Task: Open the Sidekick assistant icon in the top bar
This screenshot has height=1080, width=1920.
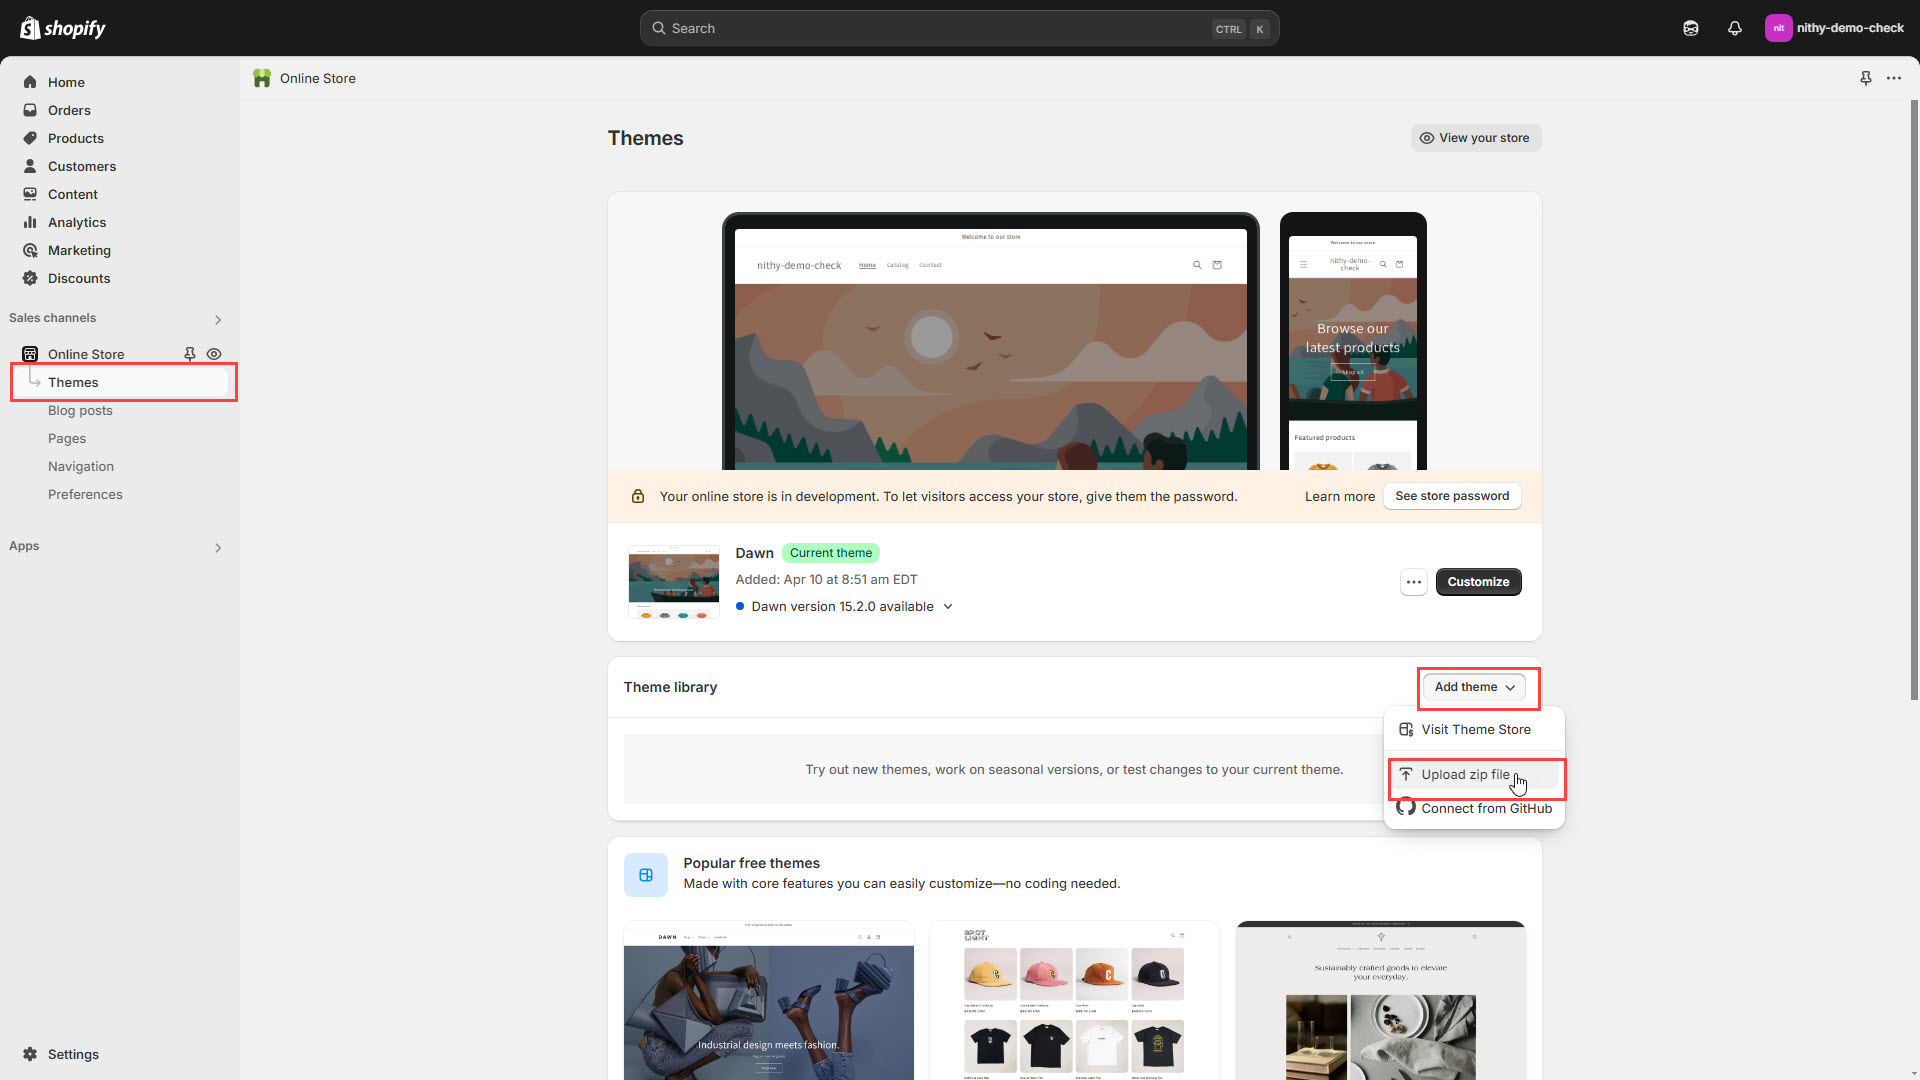Action: [1691, 28]
